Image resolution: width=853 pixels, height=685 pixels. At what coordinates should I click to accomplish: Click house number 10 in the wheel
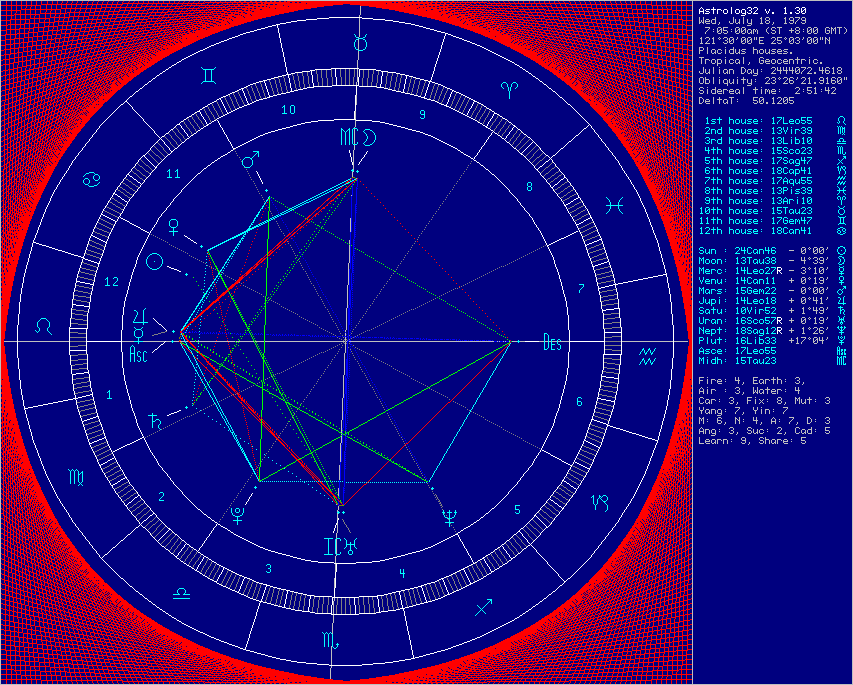pyautogui.click(x=287, y=110)
